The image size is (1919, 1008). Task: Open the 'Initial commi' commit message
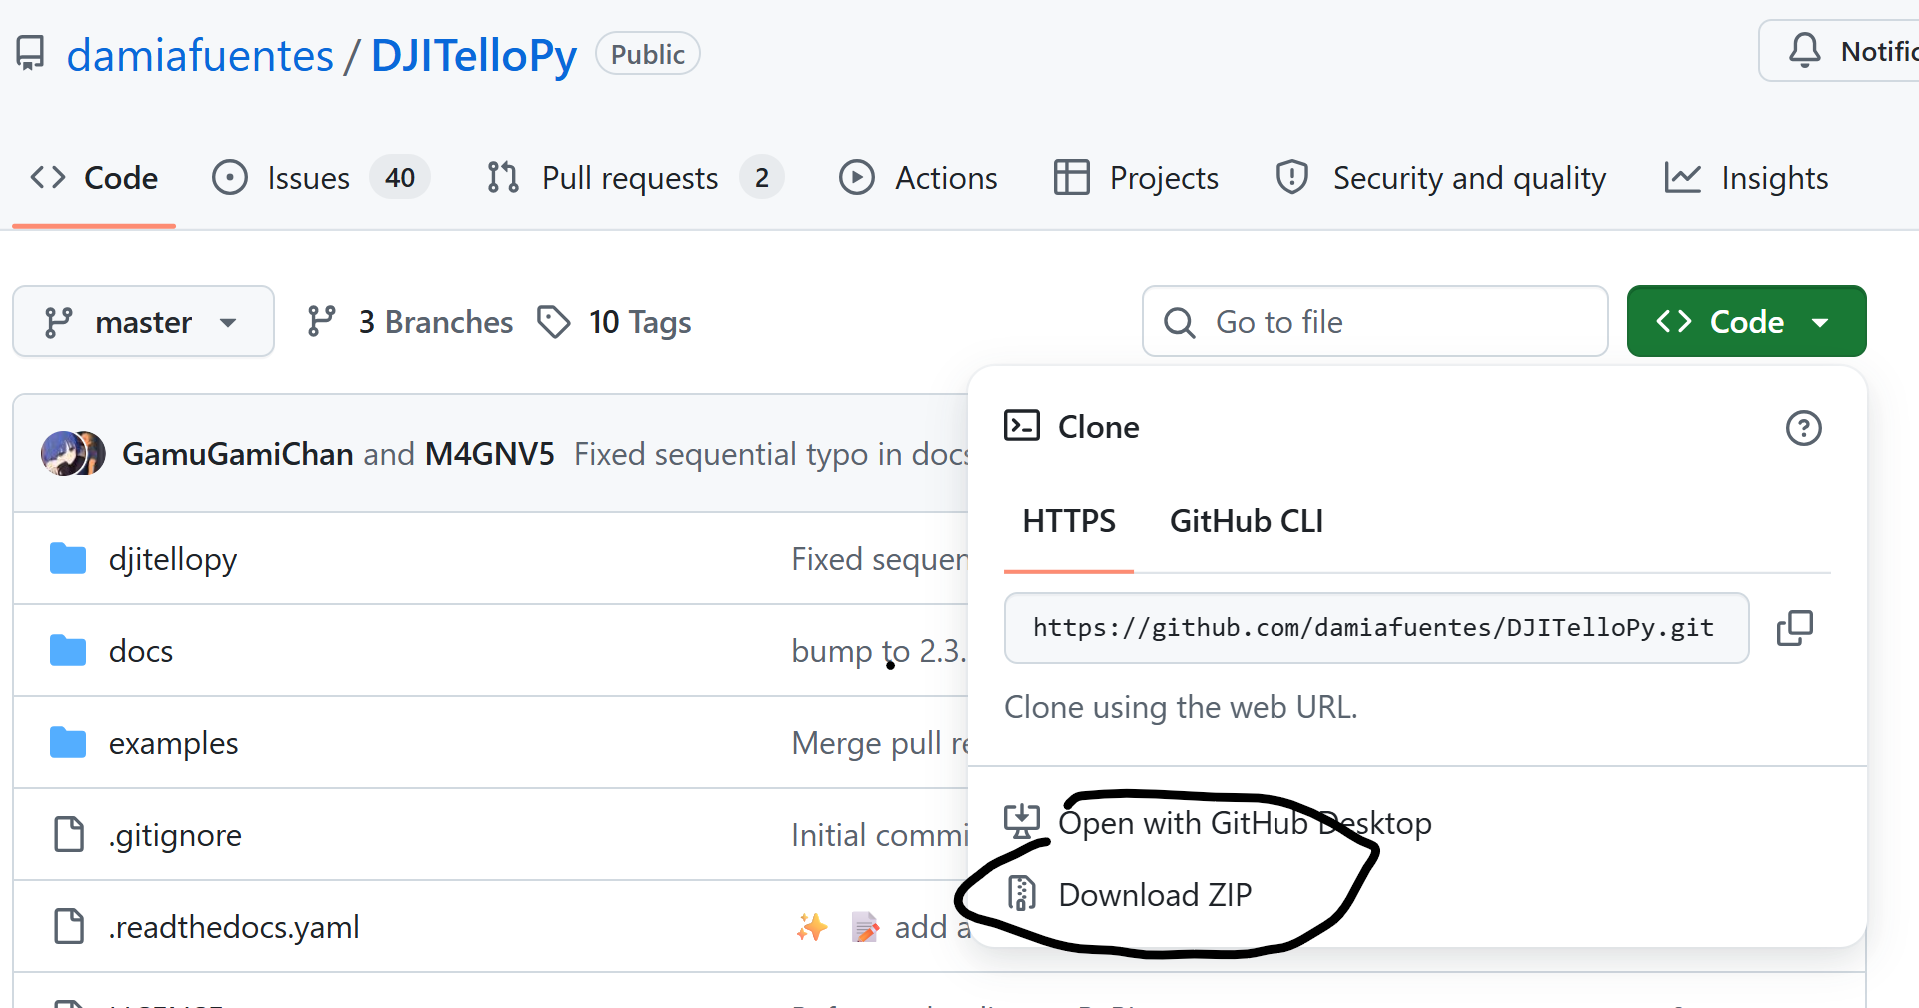880,835
